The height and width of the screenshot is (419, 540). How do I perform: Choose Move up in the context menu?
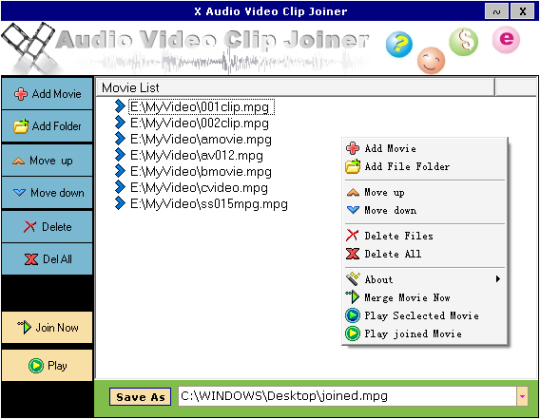[x=425, y=192]
